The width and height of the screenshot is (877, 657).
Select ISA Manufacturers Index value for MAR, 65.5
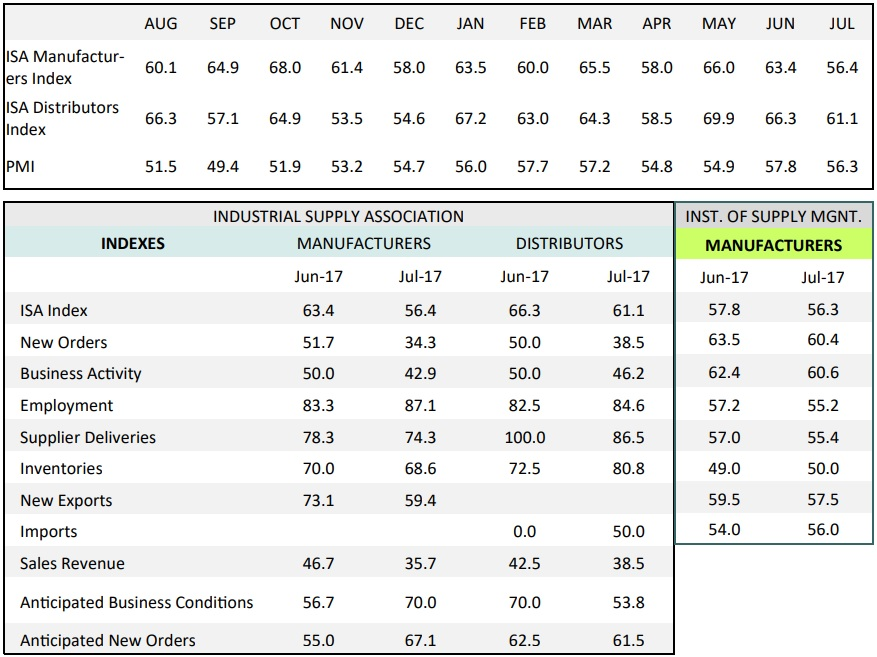coord(595,68)
